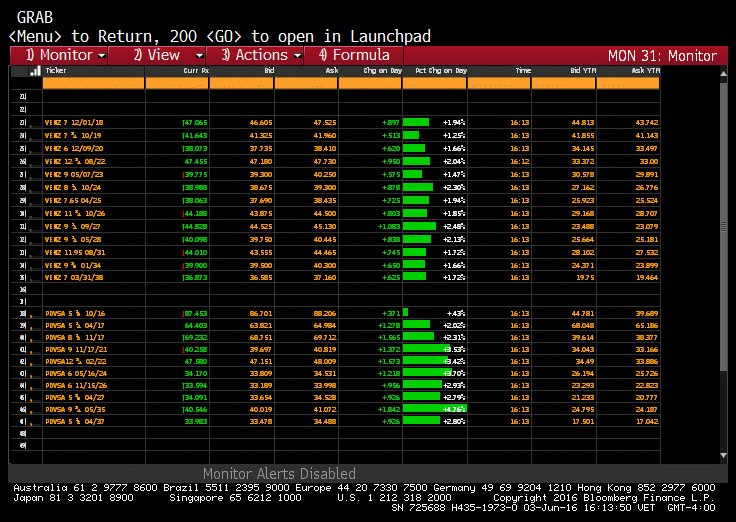Focus the orange filter field under Pct Chg on Day
This screenshot has height=522, width=736.
(x=435, y=84)
